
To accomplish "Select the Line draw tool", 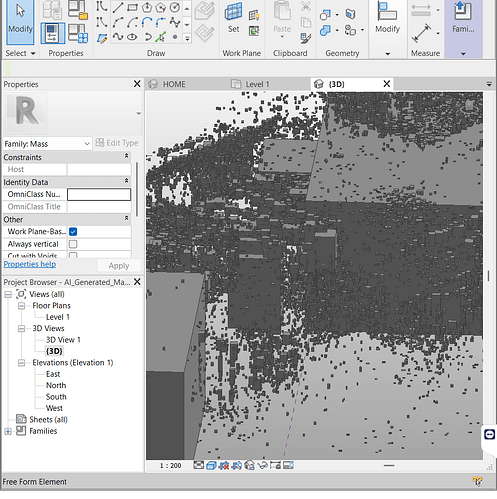I will 118,7.
